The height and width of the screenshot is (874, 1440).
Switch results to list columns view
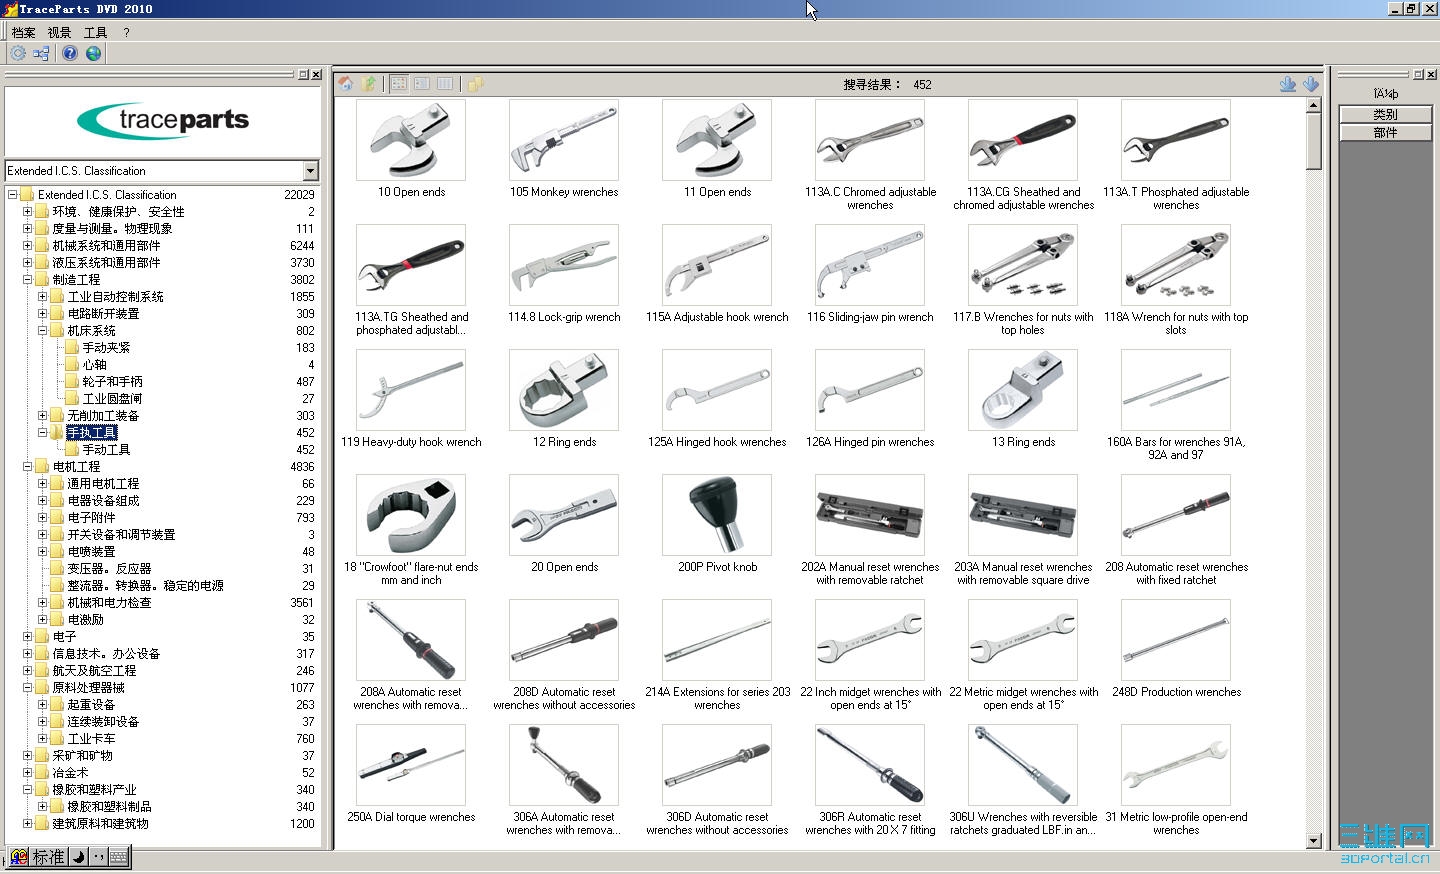[445, 84]
